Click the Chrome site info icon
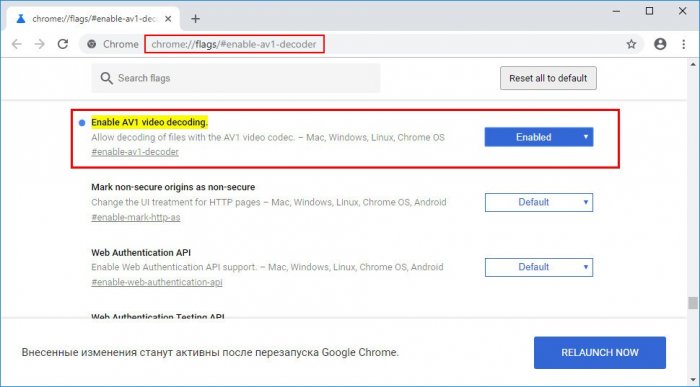The width and height of the screenshot is (700, 387). pyautogui.click(x=92, y=44)
